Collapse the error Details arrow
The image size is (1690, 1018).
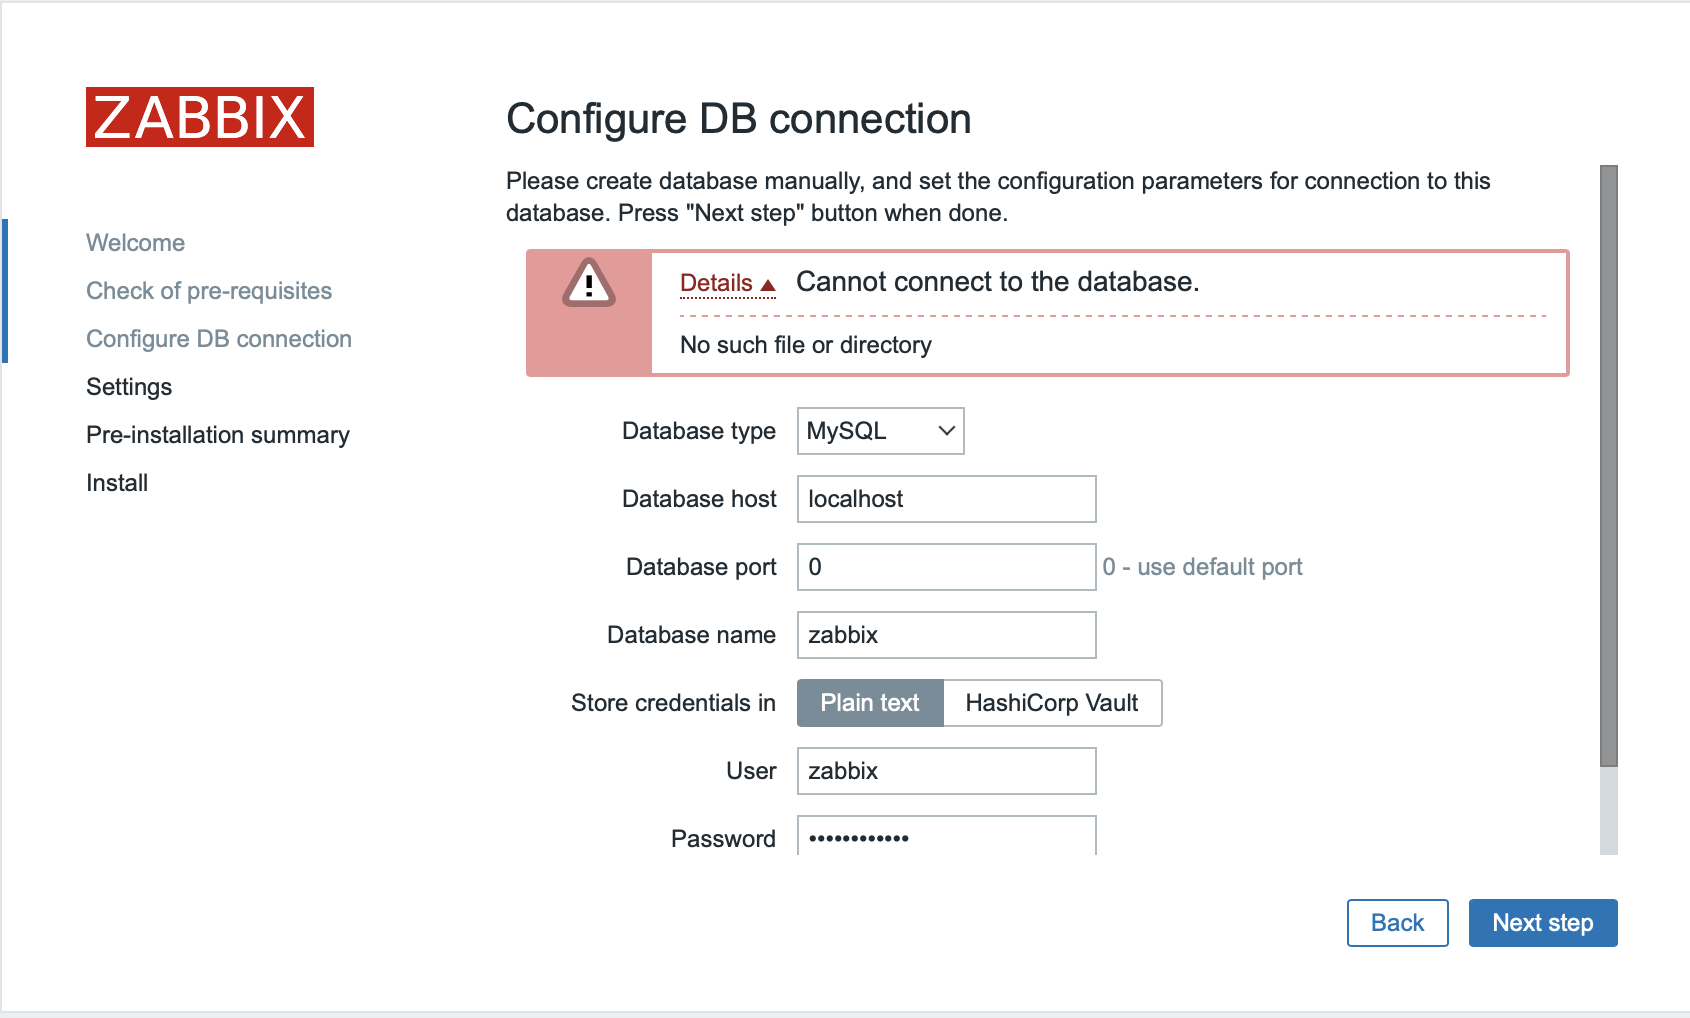coord(767,285)
